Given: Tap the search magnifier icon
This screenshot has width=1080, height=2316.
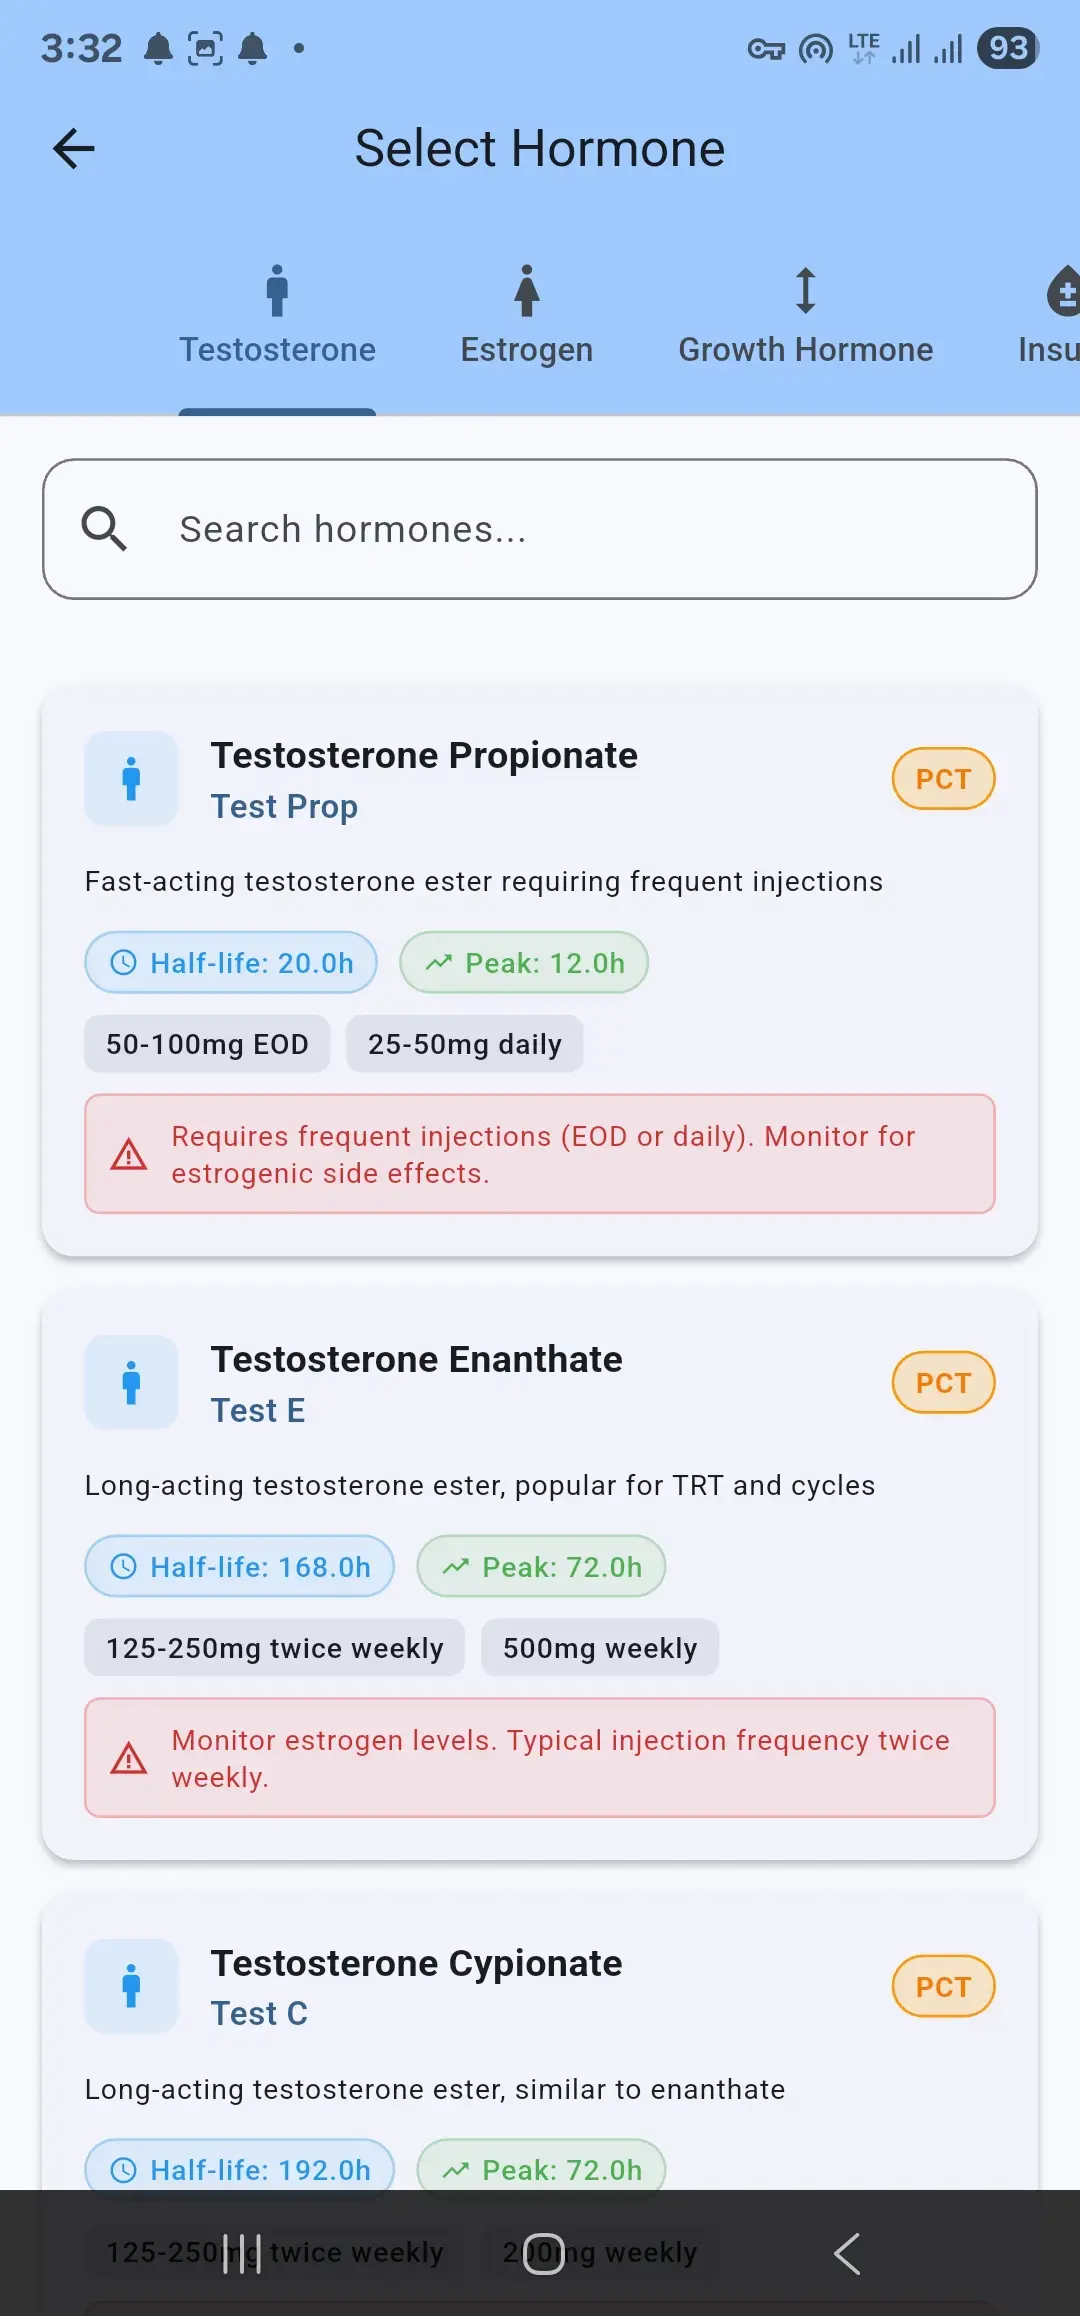Looking at the screenshot, I should pyautogui.click(x=104, y=529).
